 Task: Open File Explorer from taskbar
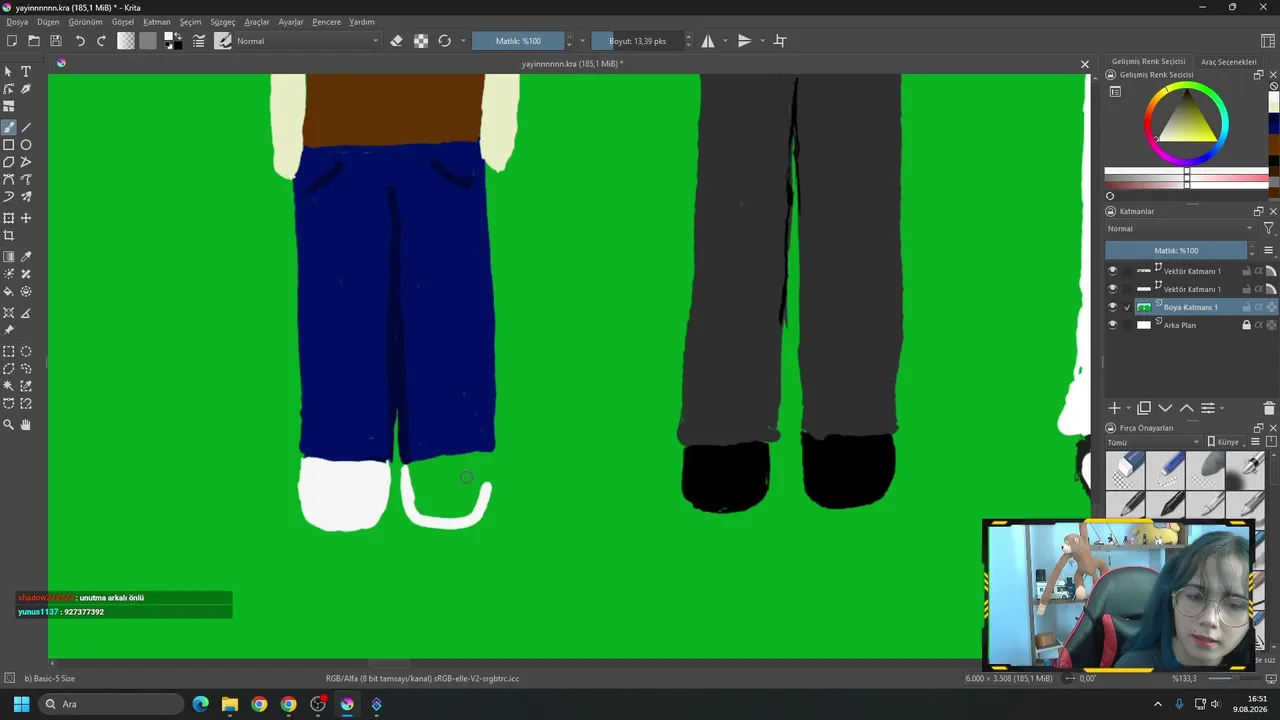click(x=230, y=704)
